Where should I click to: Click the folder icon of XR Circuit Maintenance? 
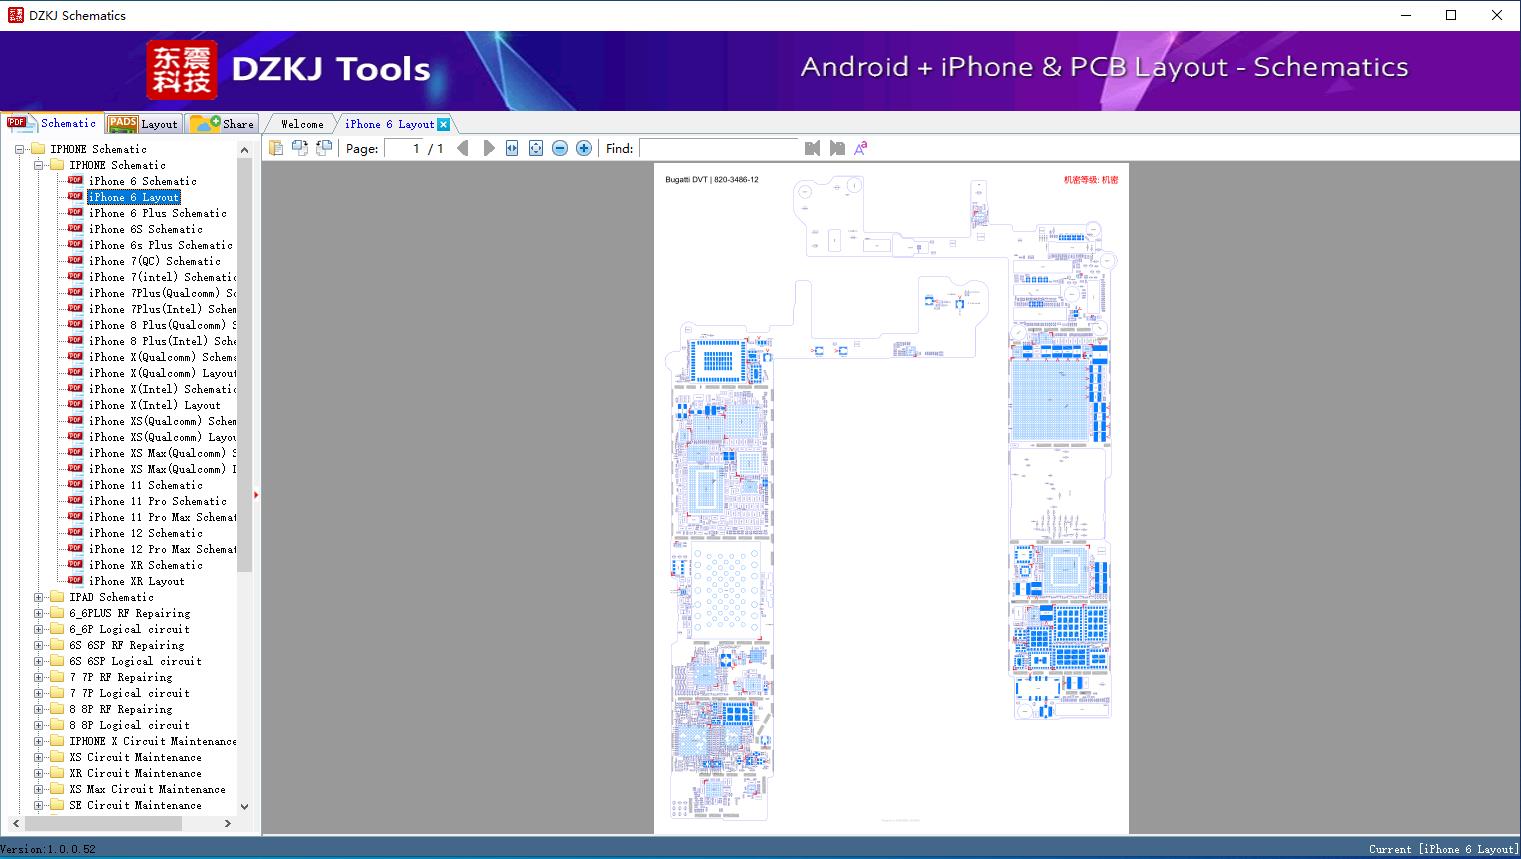coord(57,773)
